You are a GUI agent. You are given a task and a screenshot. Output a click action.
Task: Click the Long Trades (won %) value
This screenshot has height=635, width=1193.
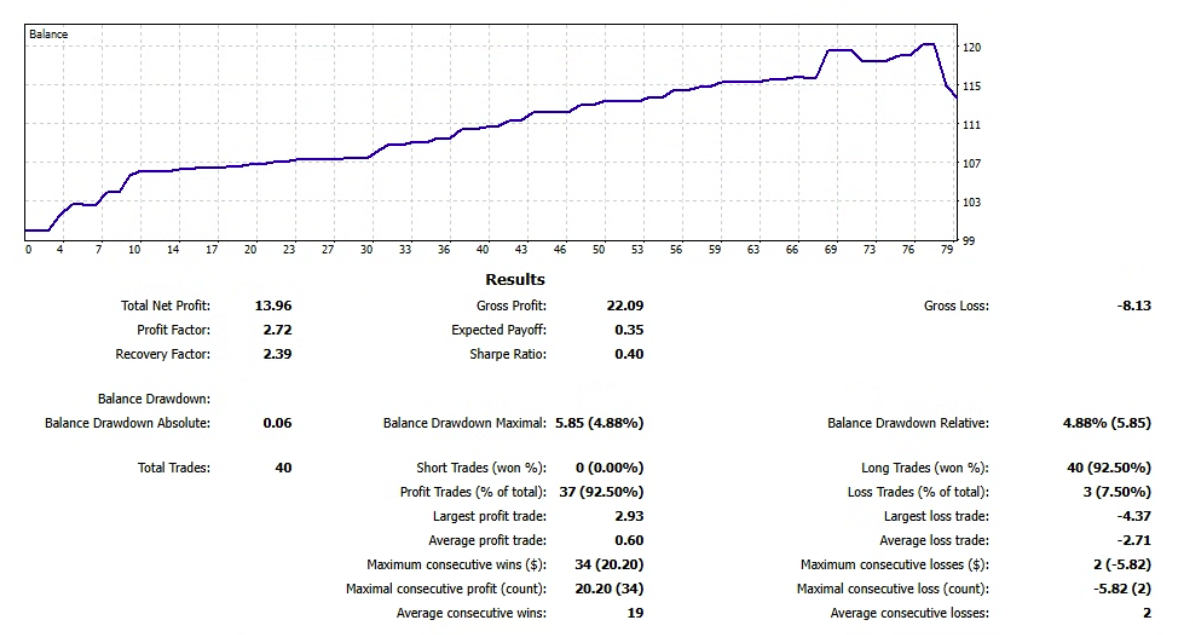coord(1109,467)
